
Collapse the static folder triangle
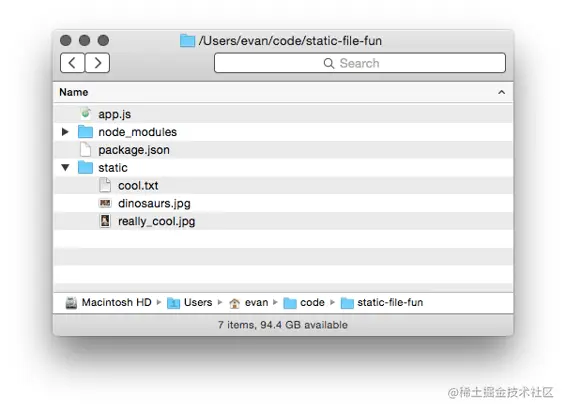pyautogui.click(x=65, y=167)
